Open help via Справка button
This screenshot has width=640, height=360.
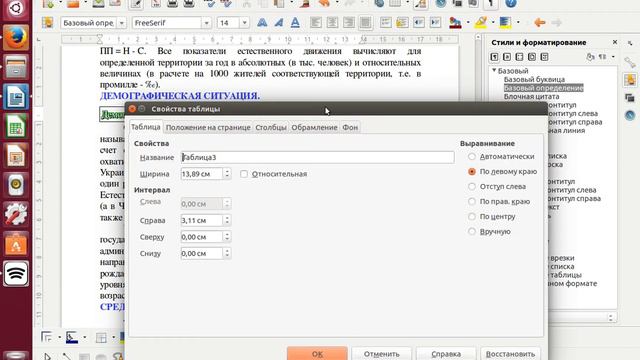tap(446, 353)
